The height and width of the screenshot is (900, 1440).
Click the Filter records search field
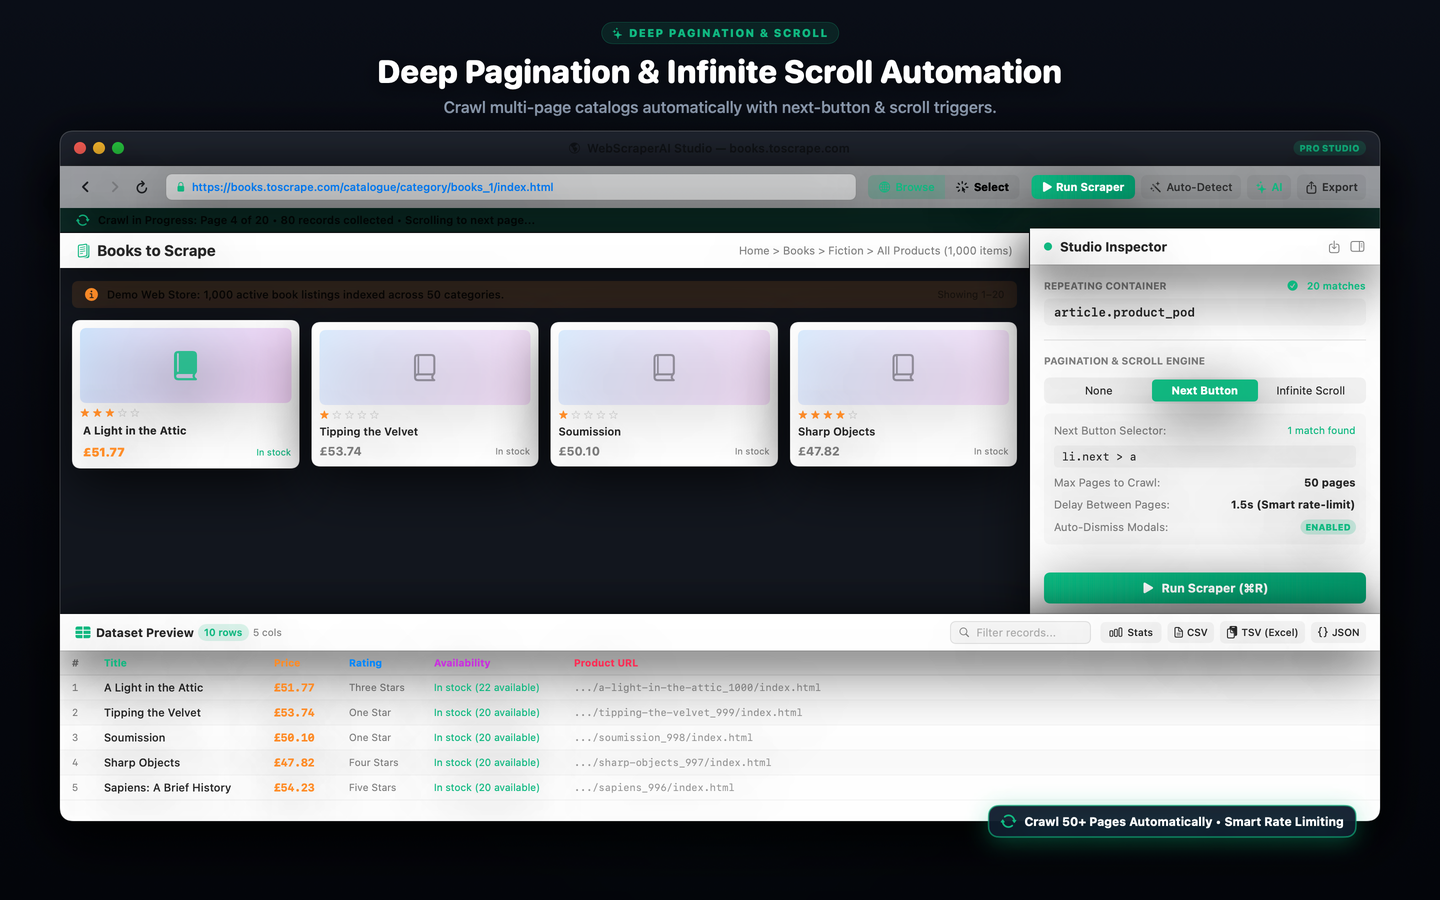click(1020, 633)
